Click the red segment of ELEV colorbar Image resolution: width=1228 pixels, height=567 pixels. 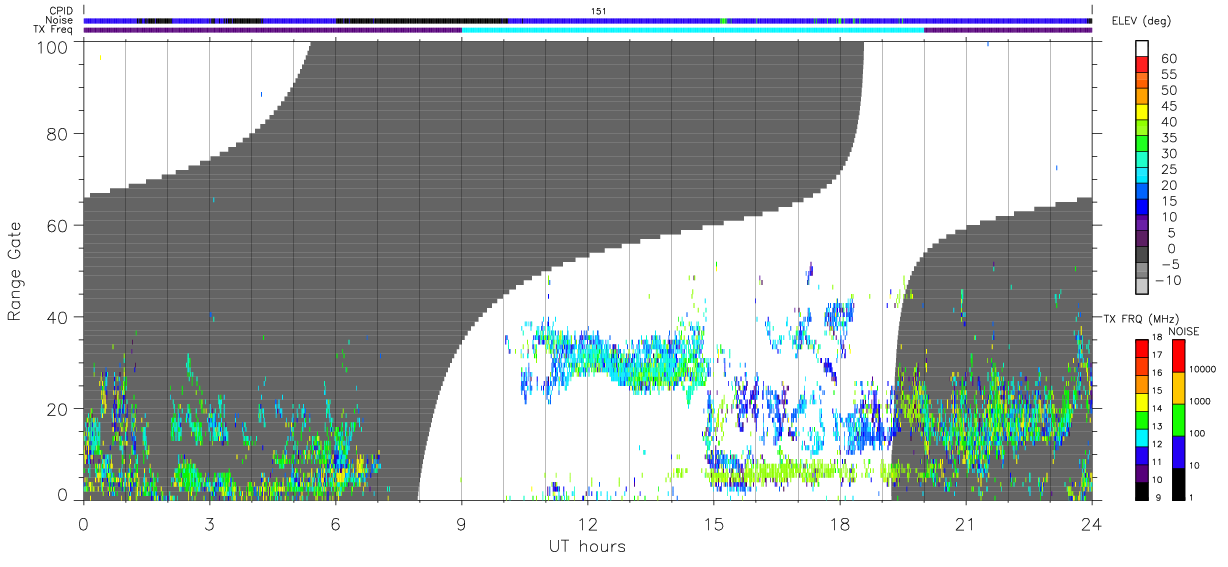[x=1144, y=66]
